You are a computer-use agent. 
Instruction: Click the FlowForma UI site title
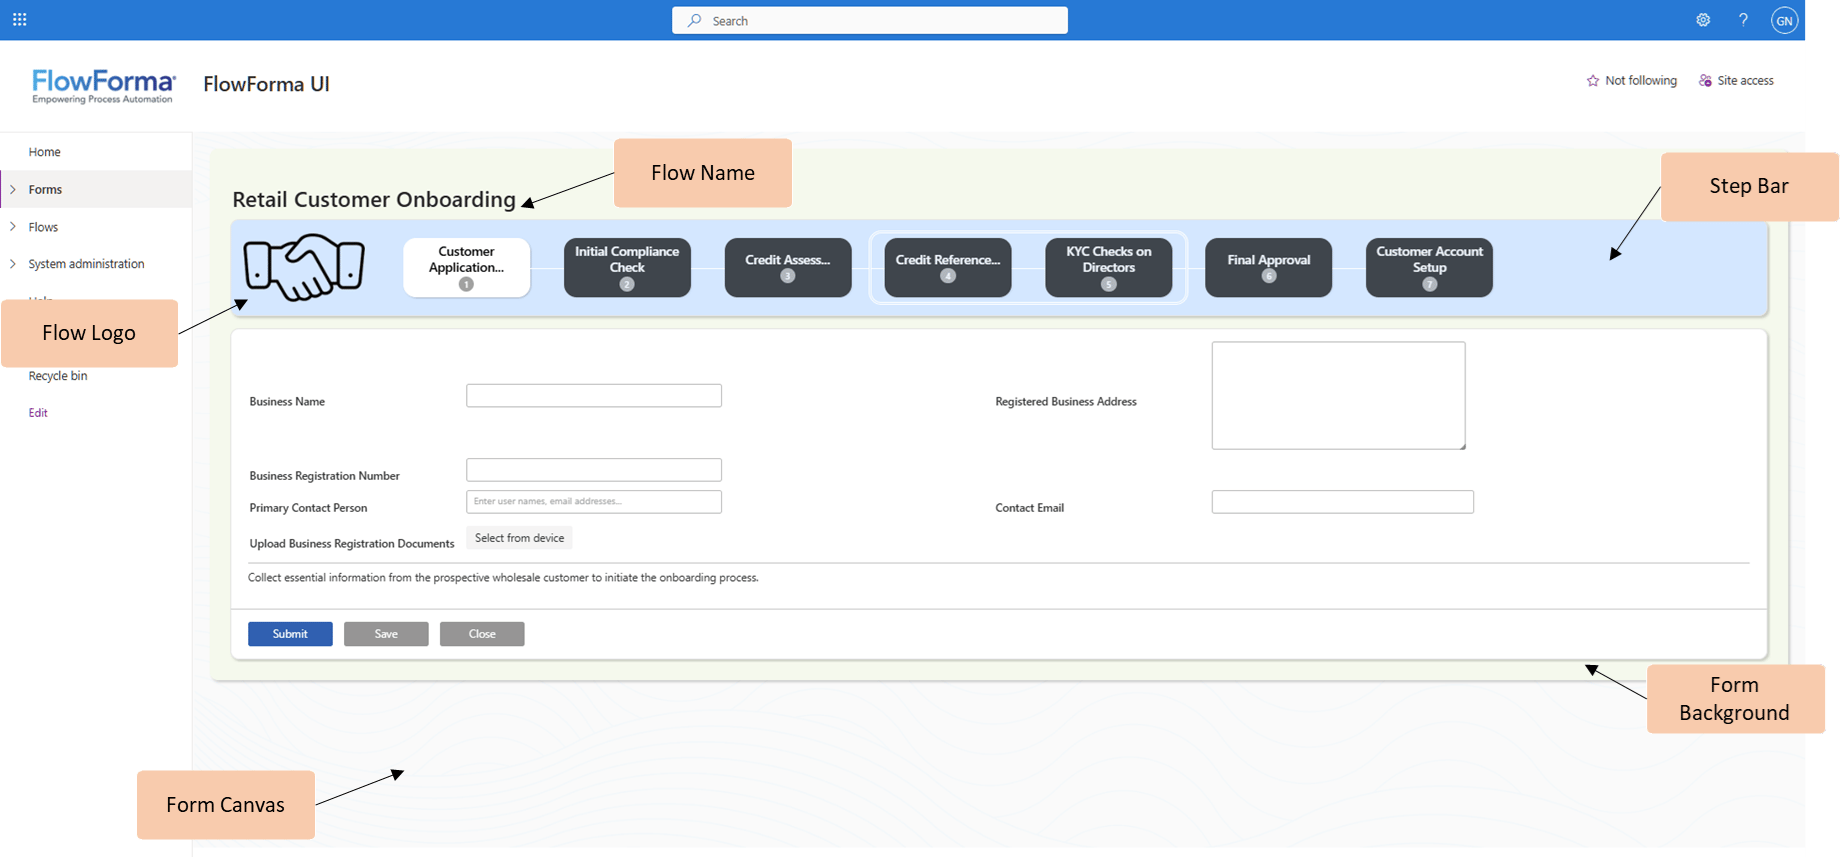266,84
